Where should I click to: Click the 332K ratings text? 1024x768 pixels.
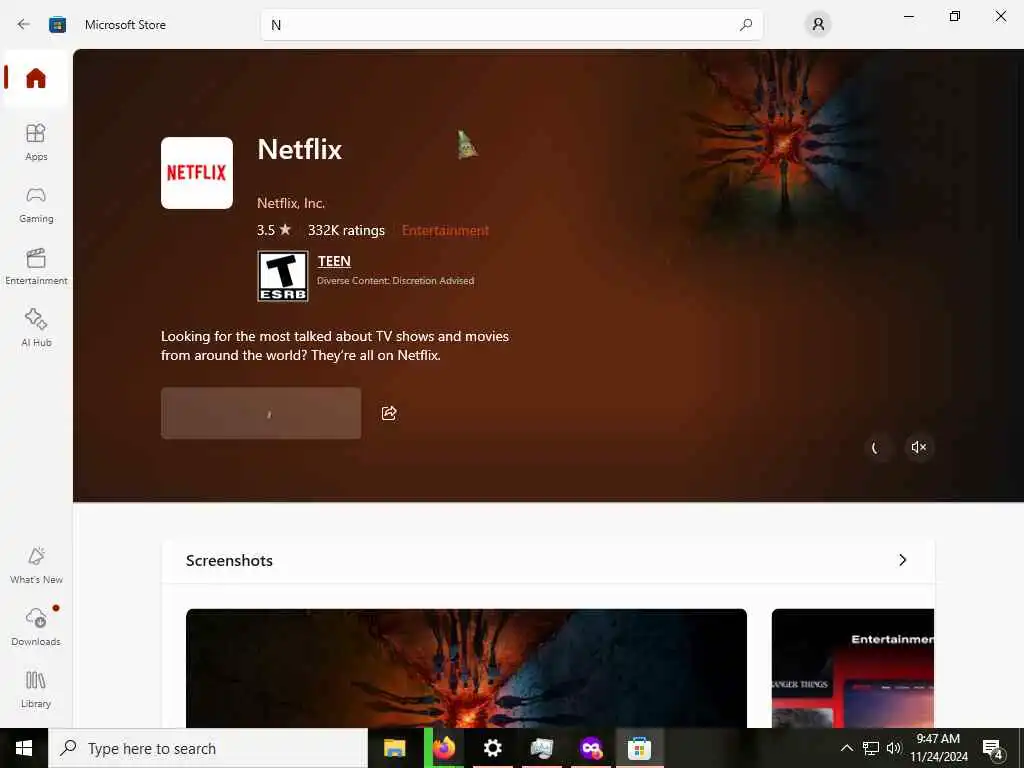(346, 231)
